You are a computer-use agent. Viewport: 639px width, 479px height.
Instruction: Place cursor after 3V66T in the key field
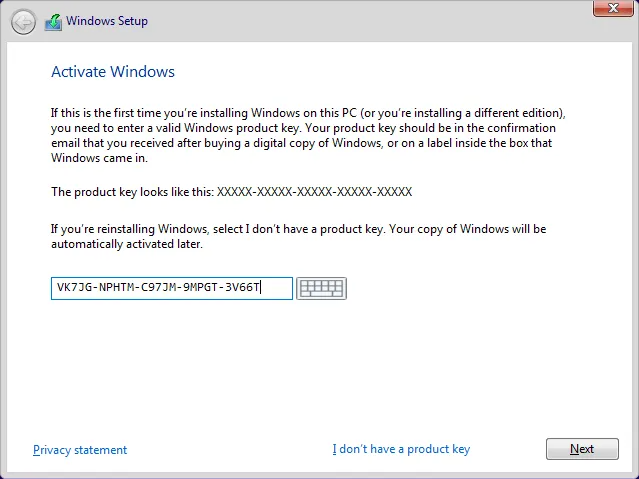[262, 288]
